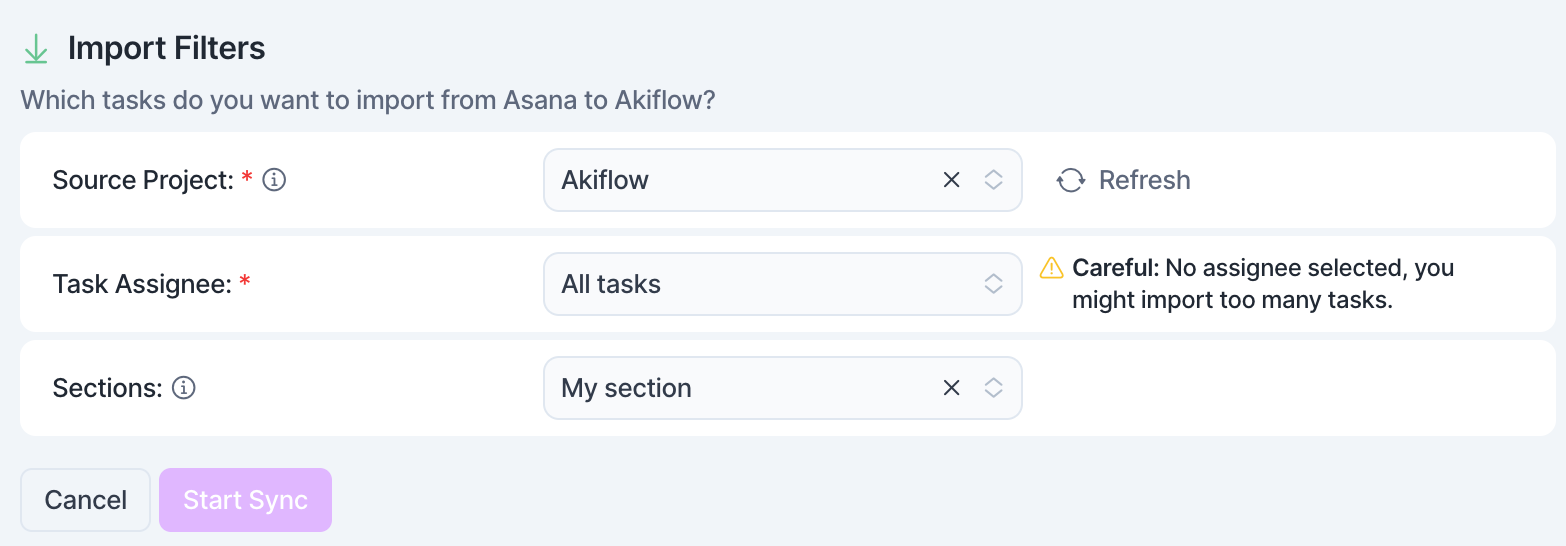Click the info icon beside Sections label
1566x546 pixels.
pyautogui.click(x=183, y=388)
